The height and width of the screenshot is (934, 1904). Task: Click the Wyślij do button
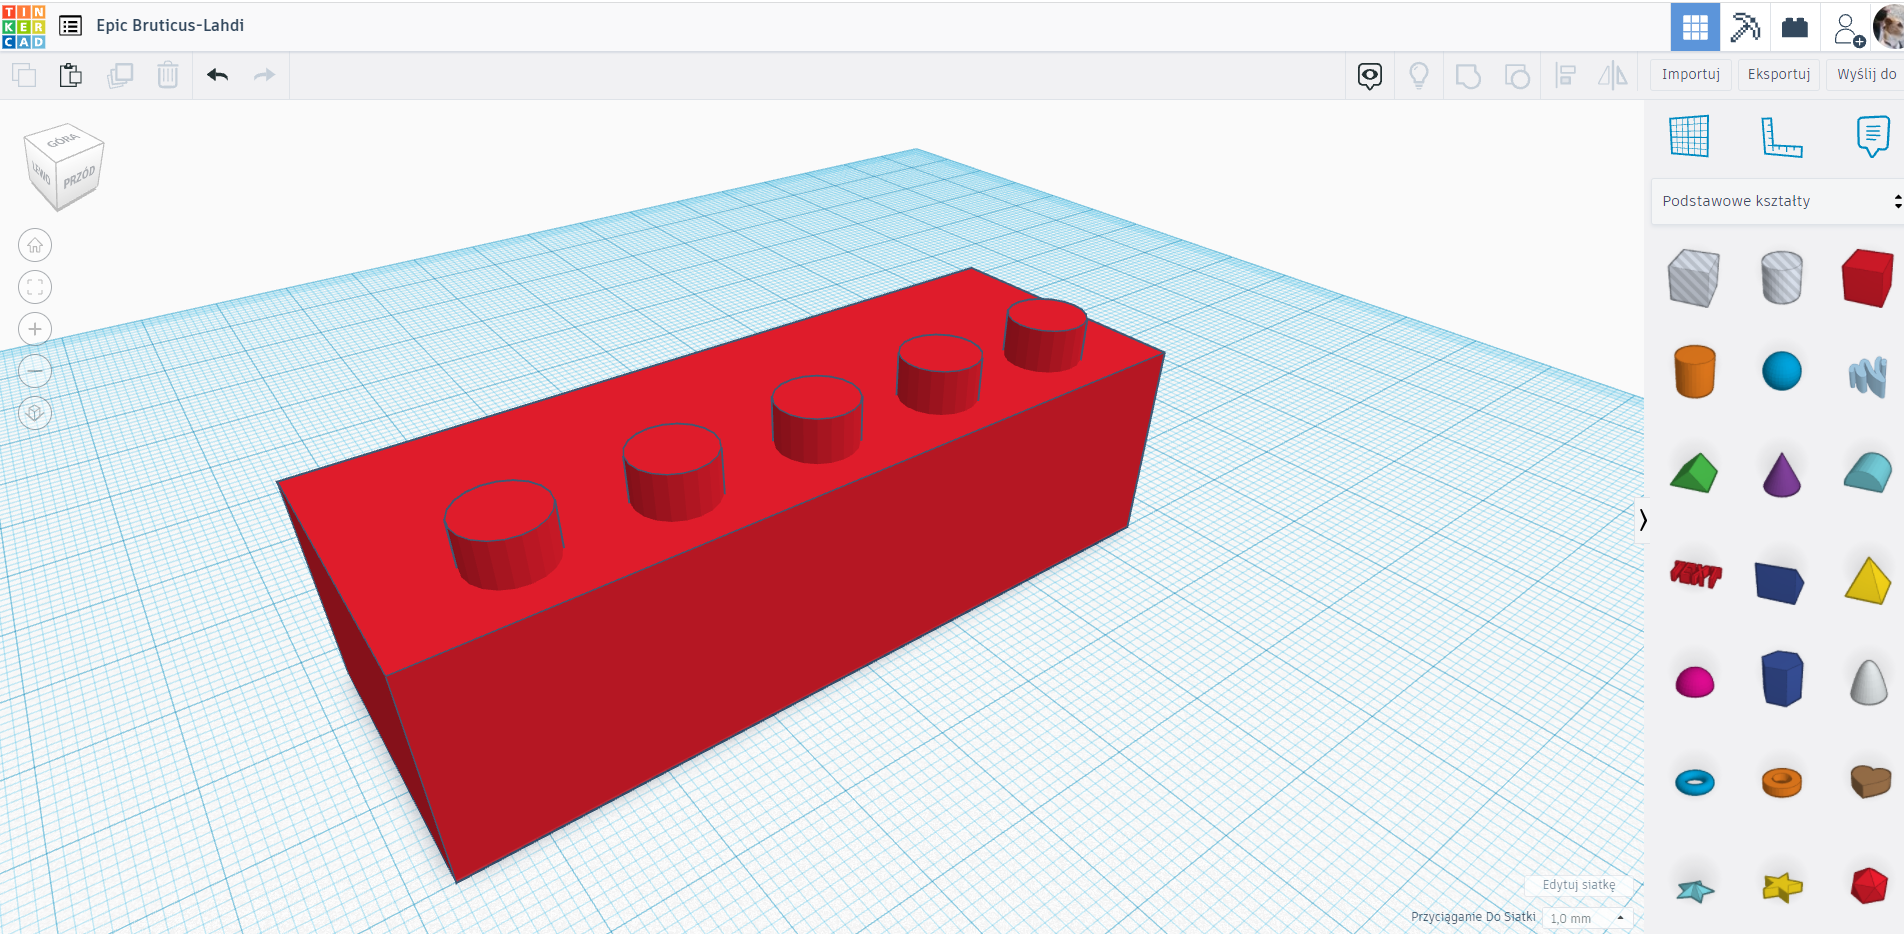(1866, 75)
